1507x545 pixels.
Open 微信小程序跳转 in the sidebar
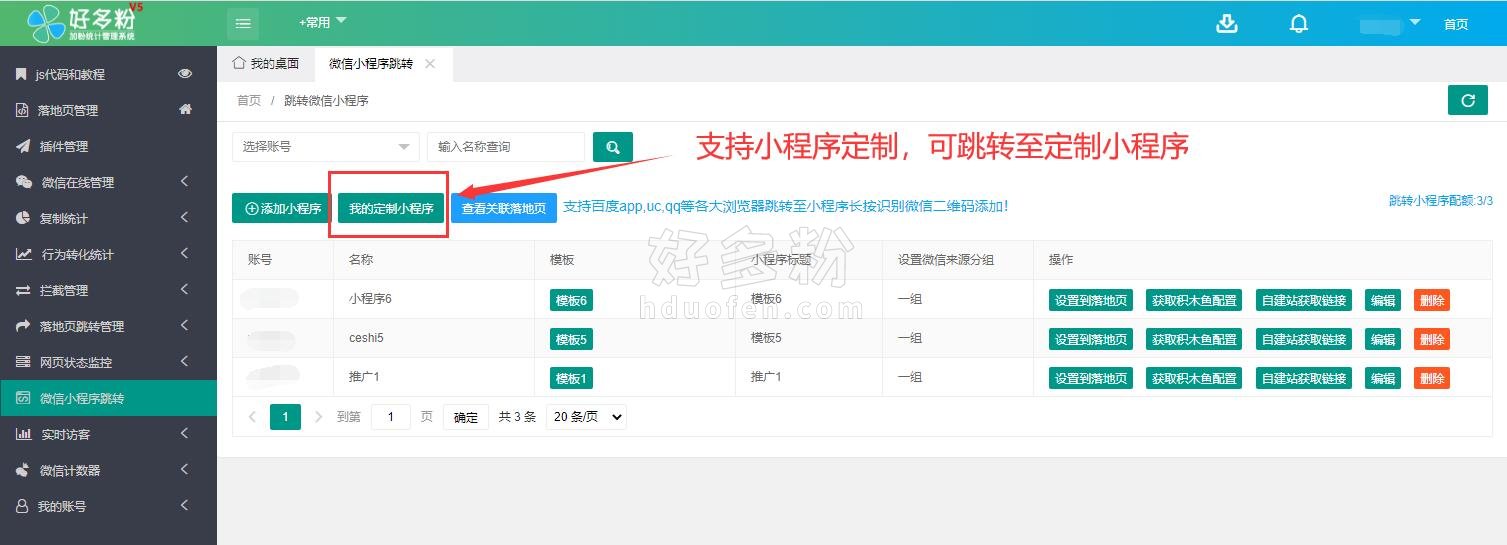108,398
